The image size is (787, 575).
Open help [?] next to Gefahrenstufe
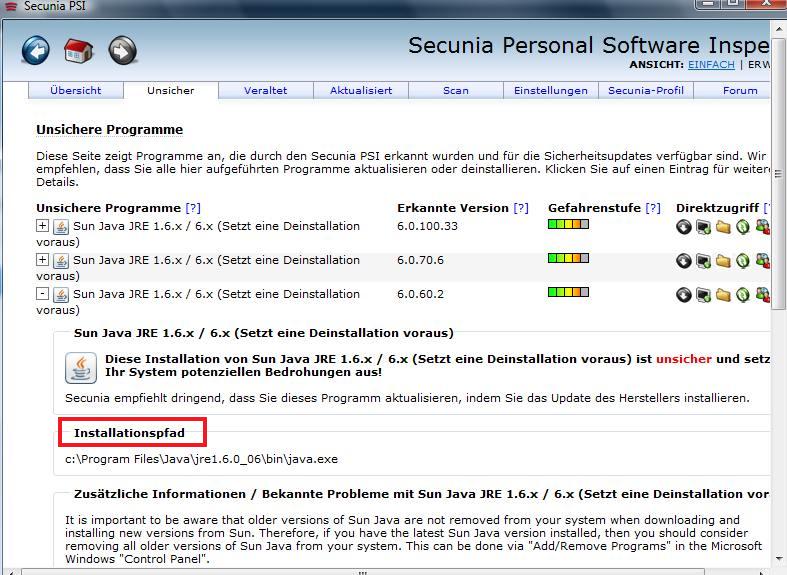[653, 208]
